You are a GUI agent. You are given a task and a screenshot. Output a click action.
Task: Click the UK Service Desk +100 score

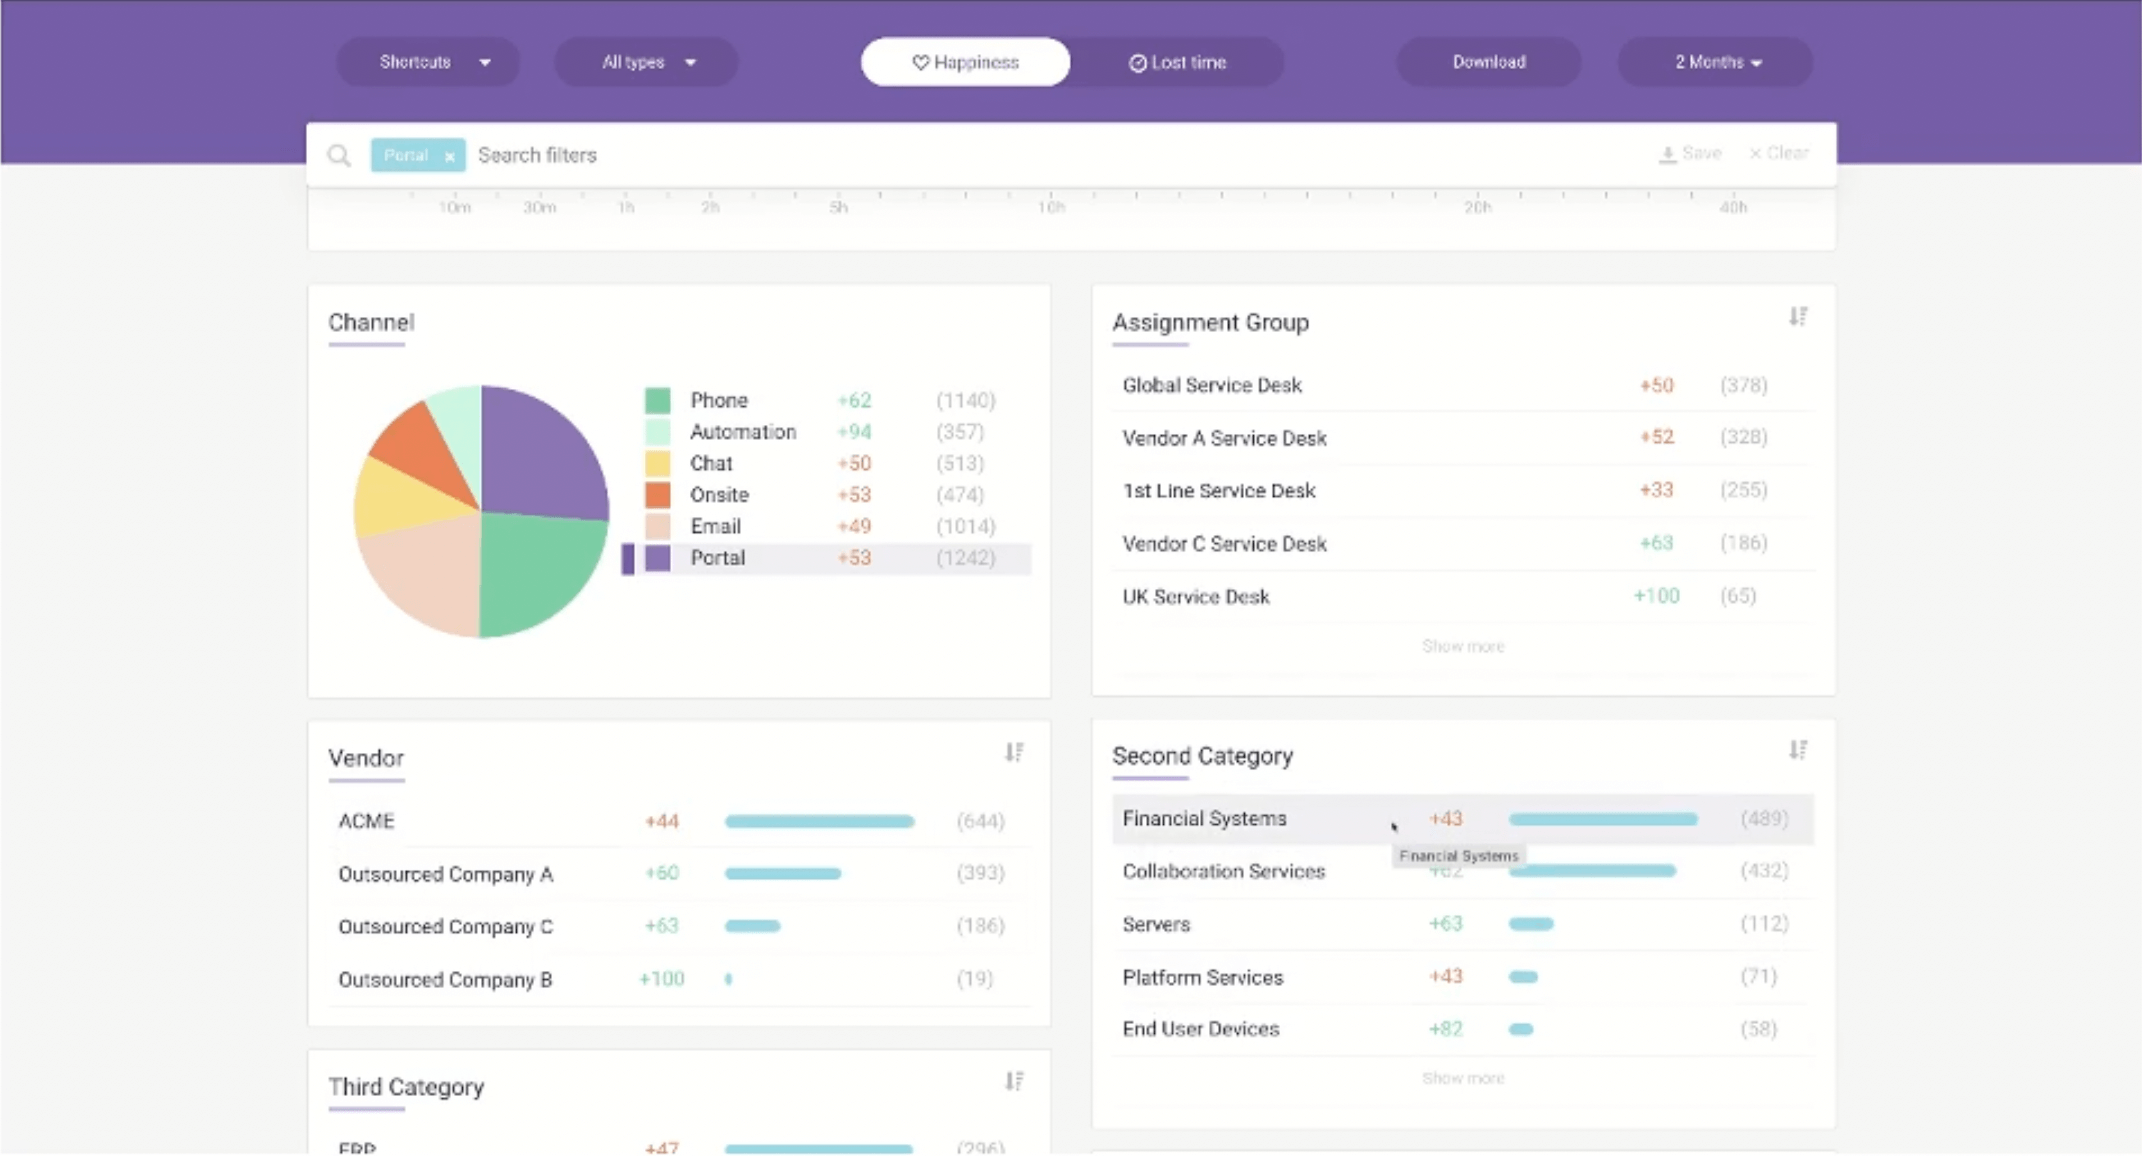(x=1656, y=596)
